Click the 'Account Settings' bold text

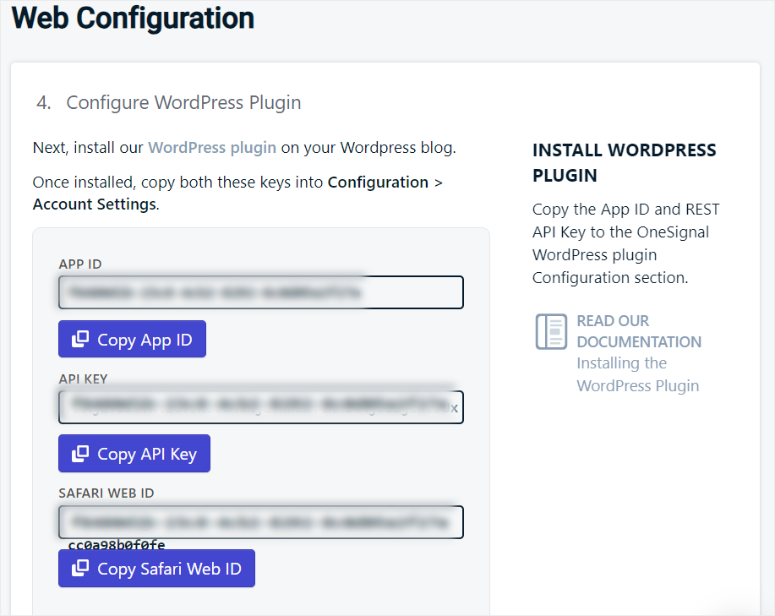pos(94,204)
